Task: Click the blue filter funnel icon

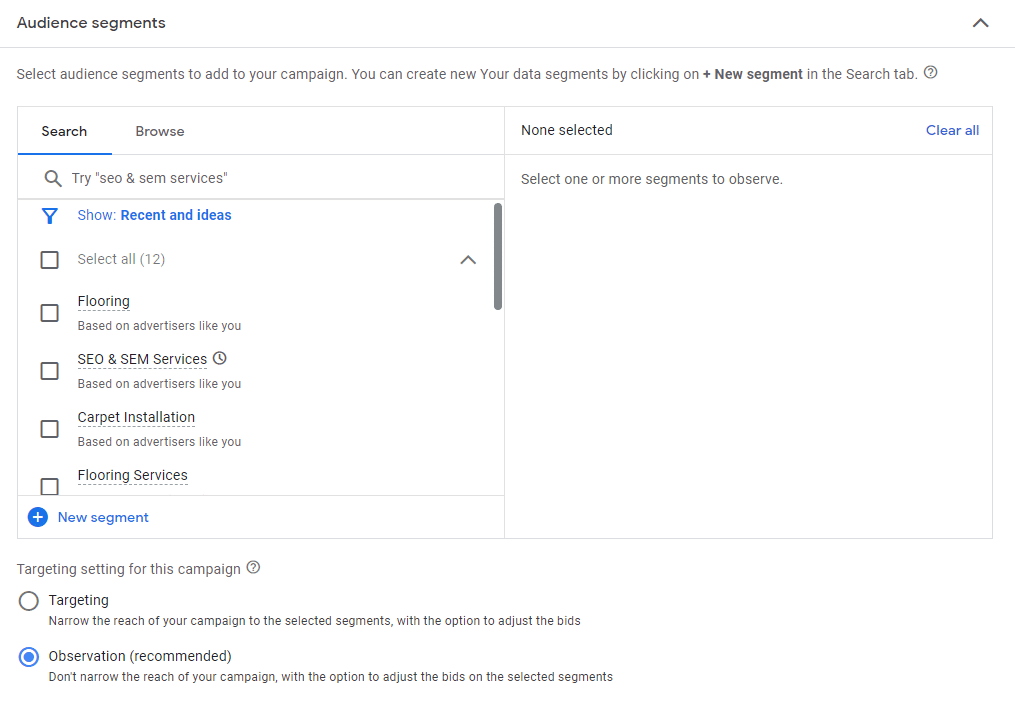Action: pyautogui.click(x=50, y=216)
